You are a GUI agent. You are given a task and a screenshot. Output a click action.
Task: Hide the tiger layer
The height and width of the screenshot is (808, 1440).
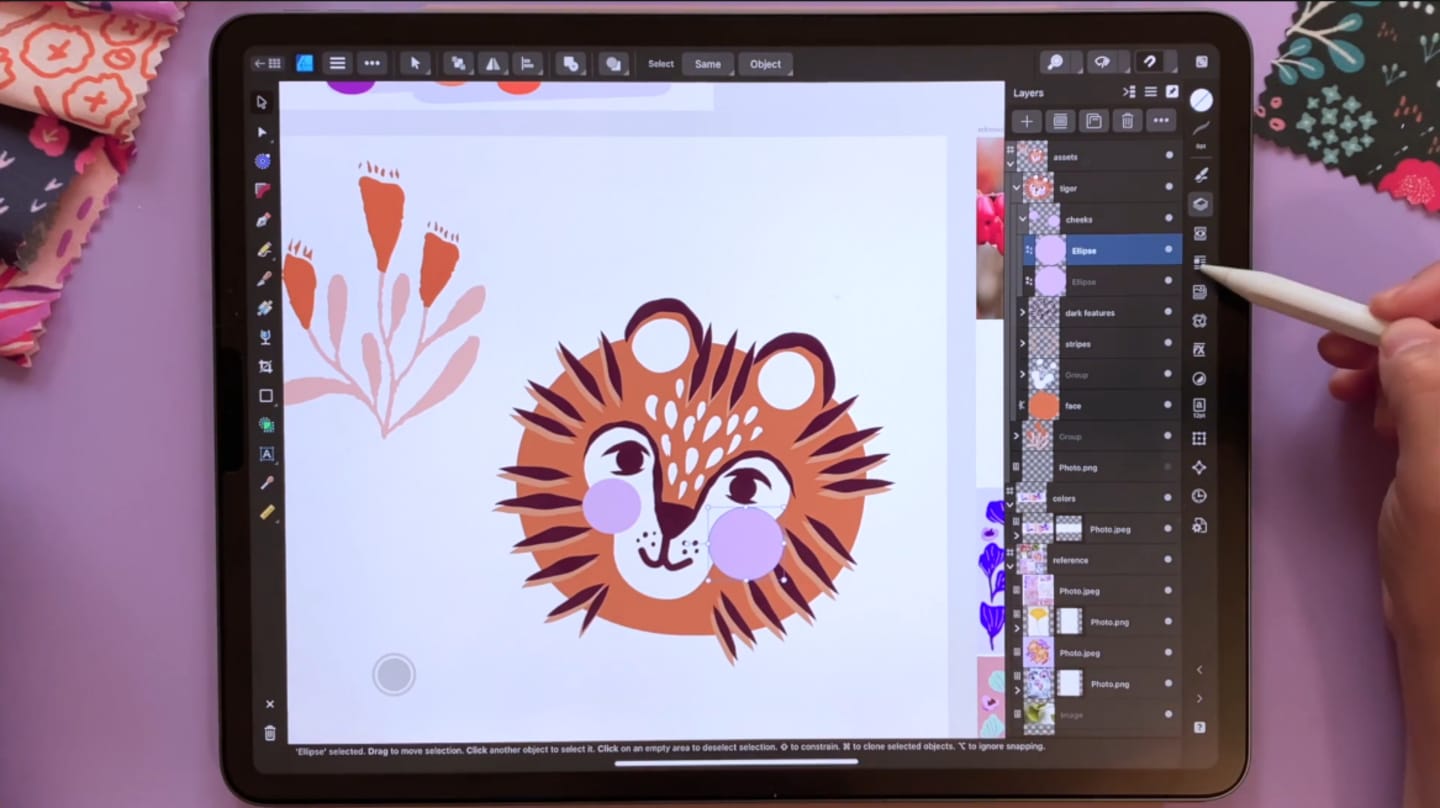(1168, 188)
